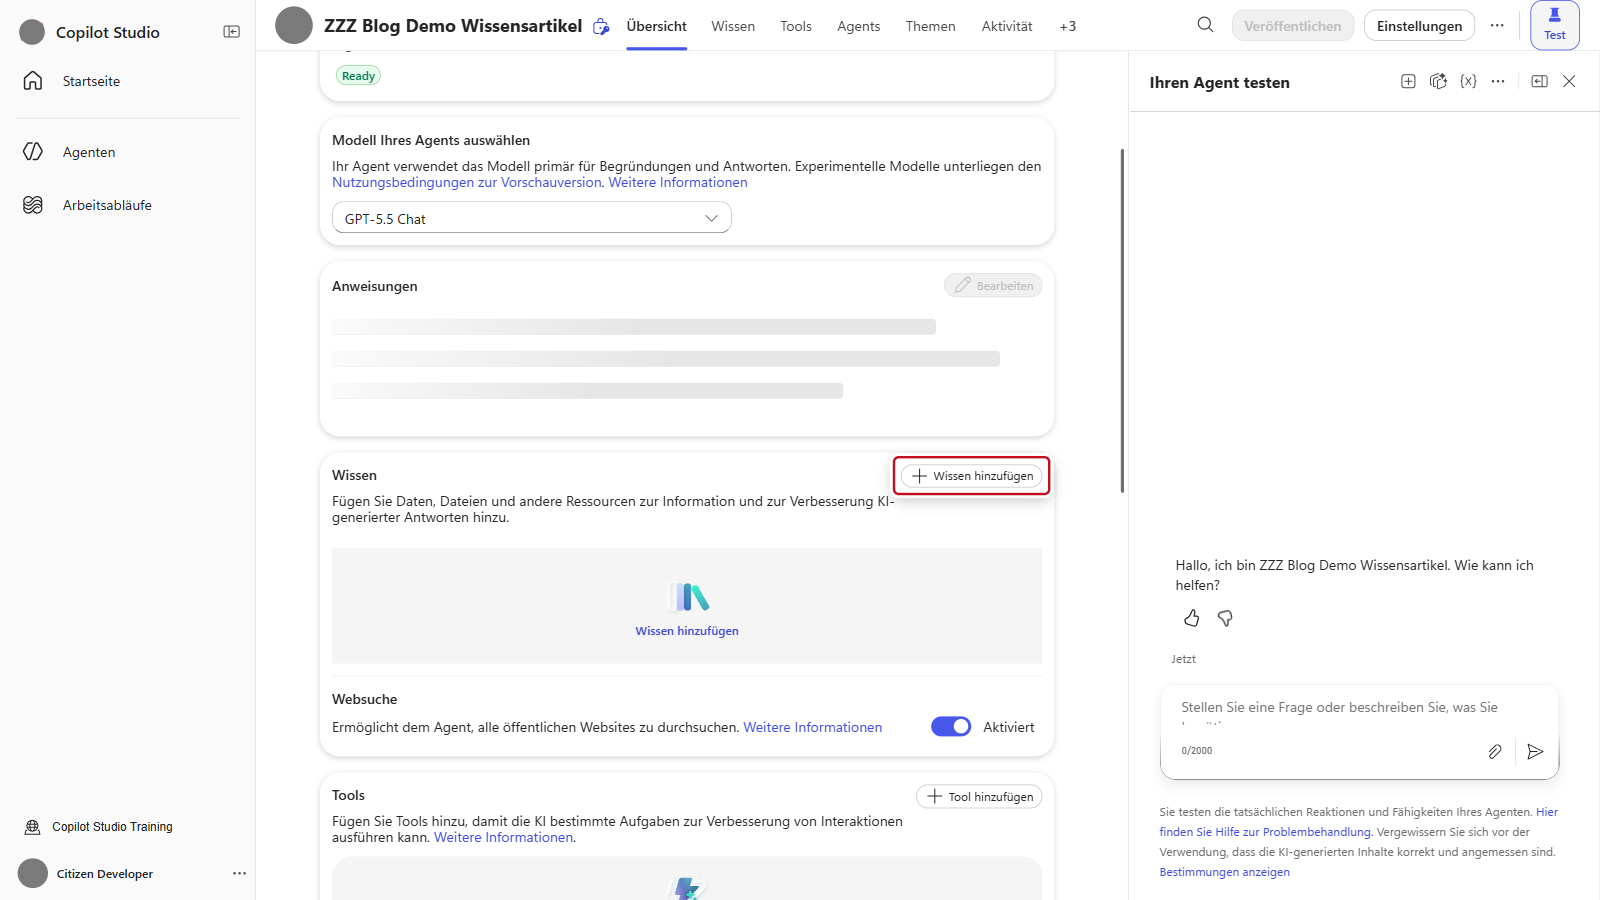The width and height of the screenshot is (1600, 900).
Task: Open variables curly-brace icon in test panel
Action: click(1468, 82)
